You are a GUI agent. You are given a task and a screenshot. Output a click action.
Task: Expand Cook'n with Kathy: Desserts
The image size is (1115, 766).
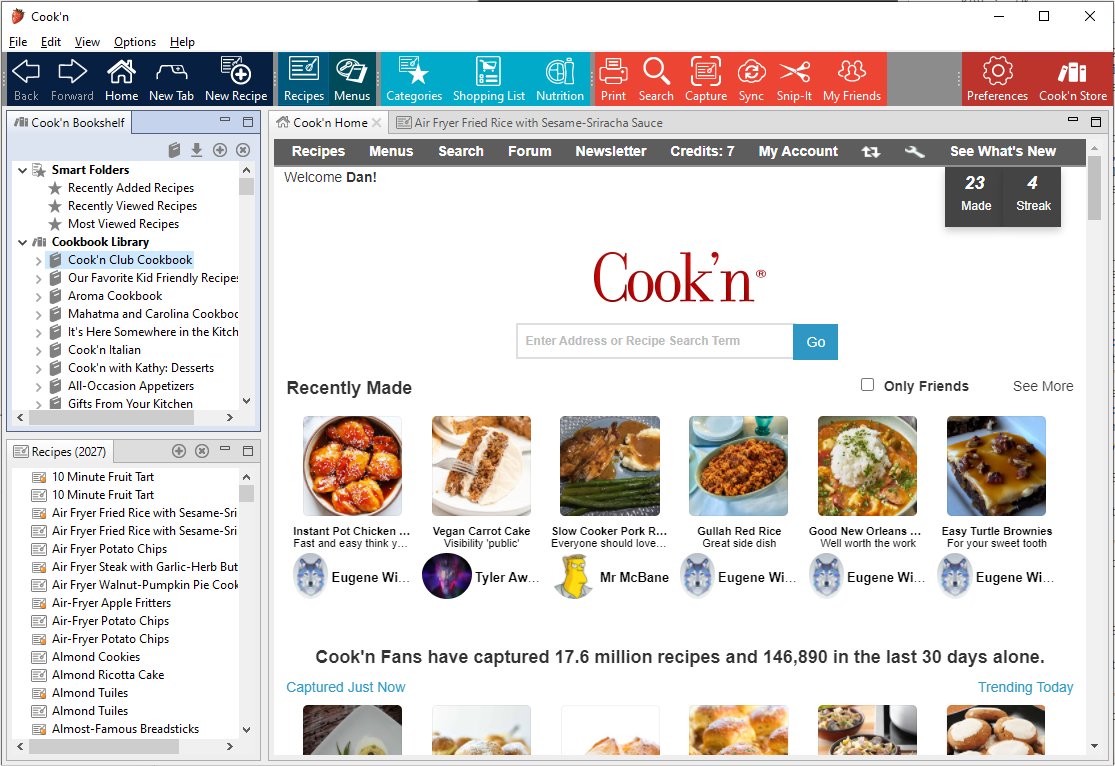pyautogui.click(x=38, y=368)
